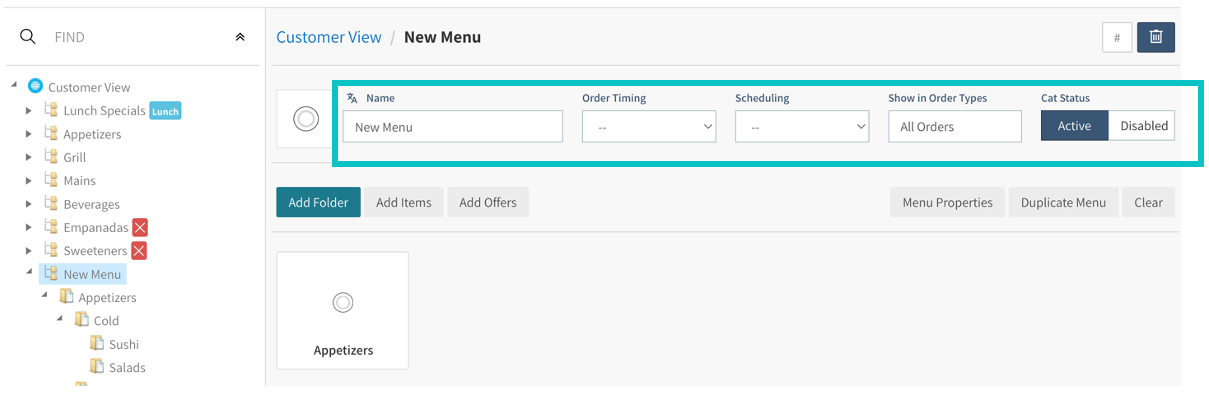Expand the Sweeteners tree node
This screenshot has width=1209, height=393.
(x=29, y=250)
